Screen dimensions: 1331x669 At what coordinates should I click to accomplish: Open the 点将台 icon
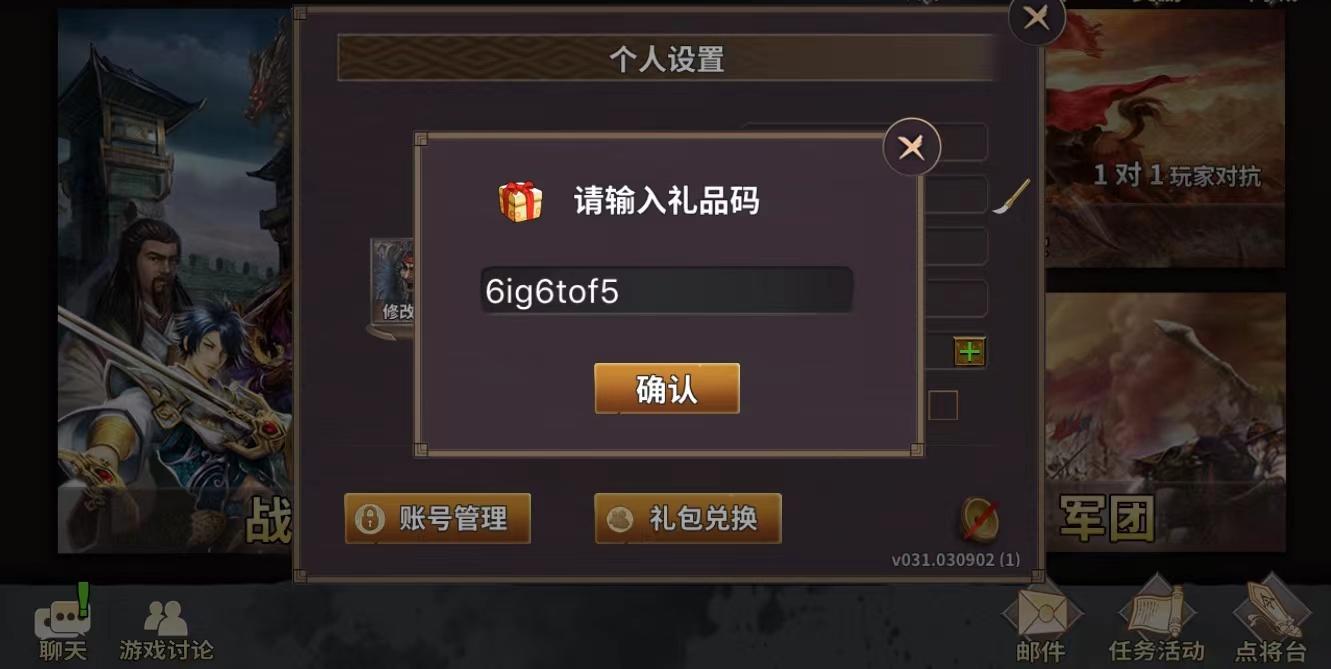point(1272,622)
